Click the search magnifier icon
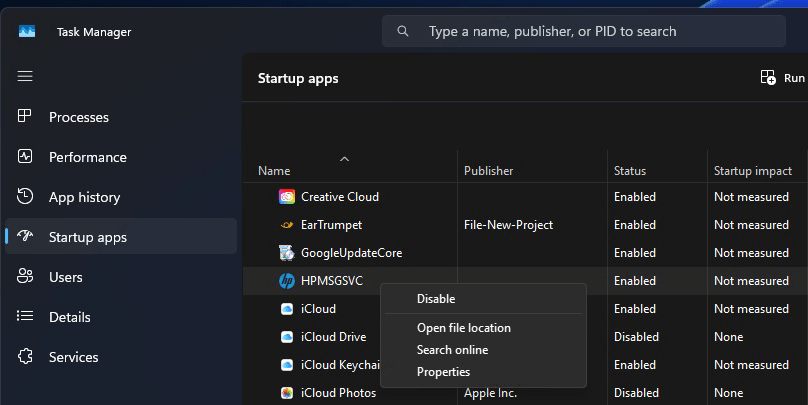 click(403, 31)
